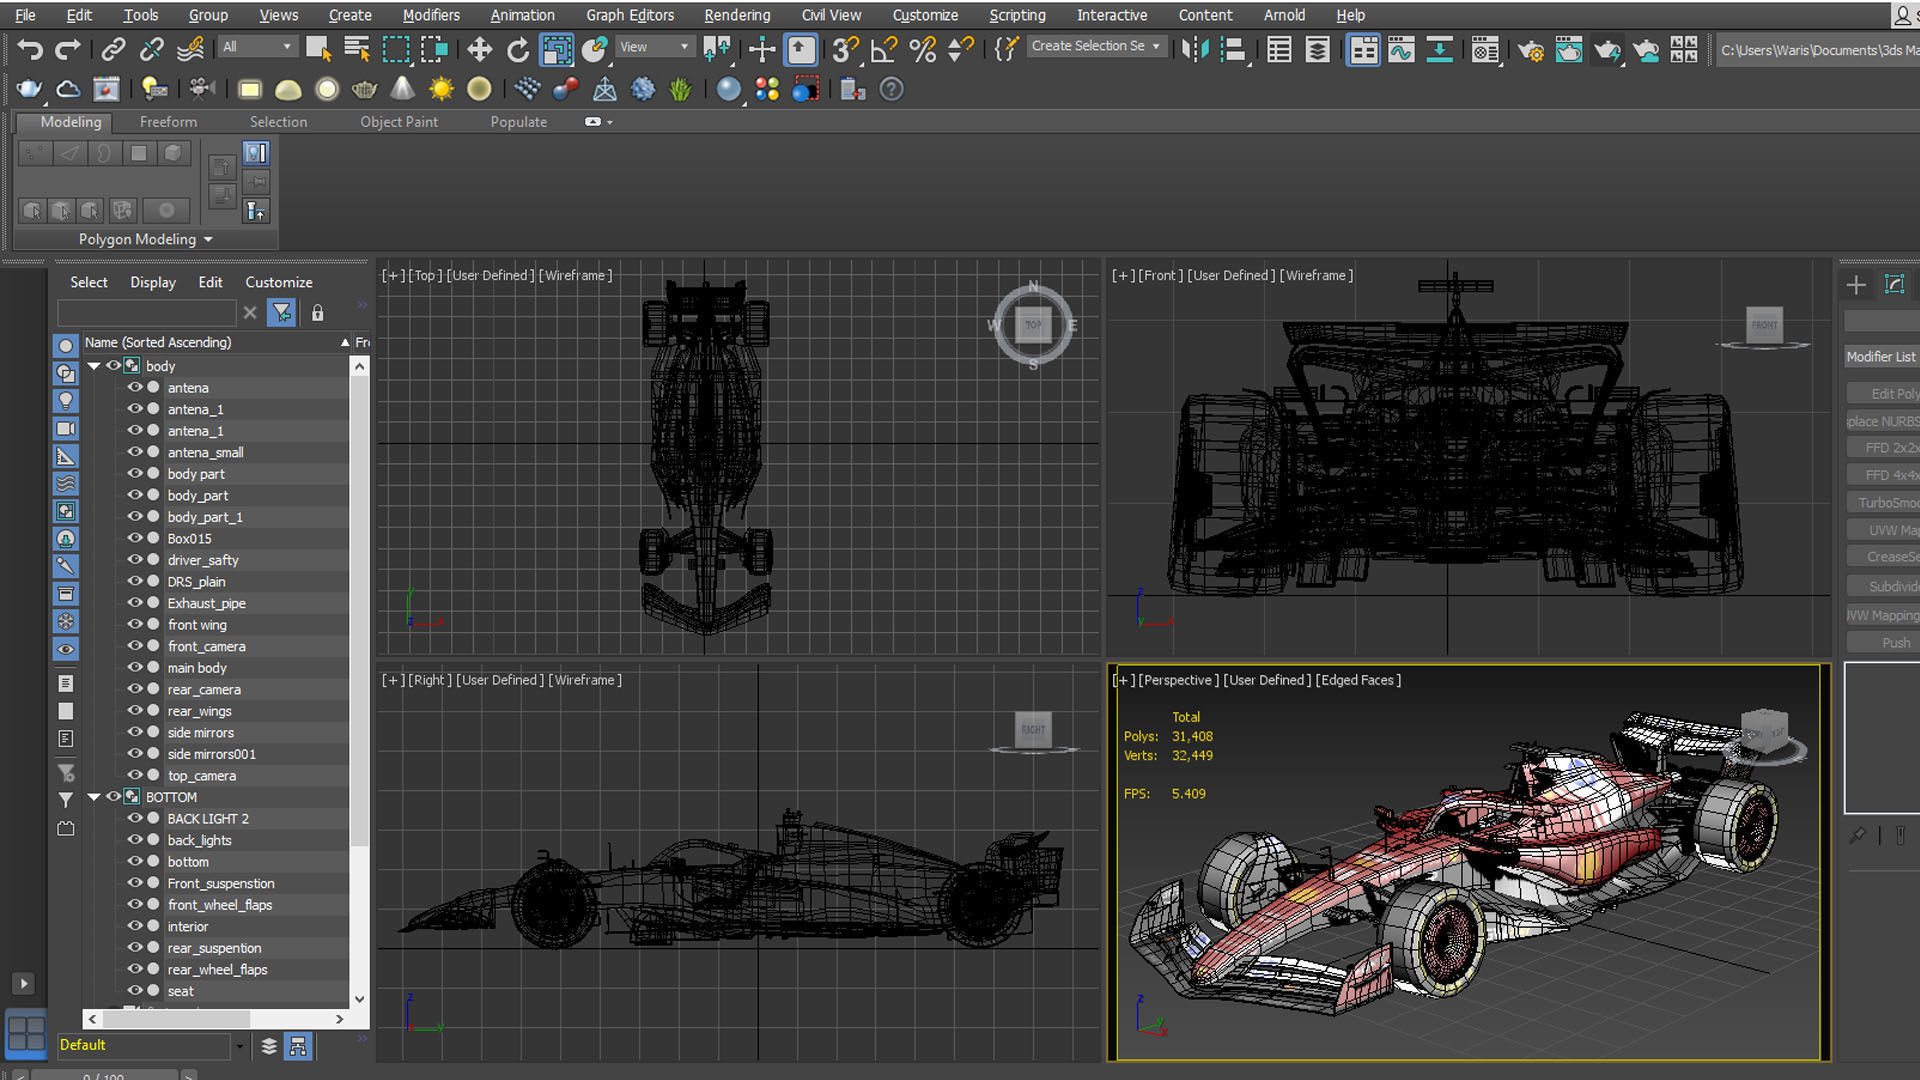Hide the antena object via eye icon
The width and height of the screenshot is (1920, 1080).
(x=134, y=388)
